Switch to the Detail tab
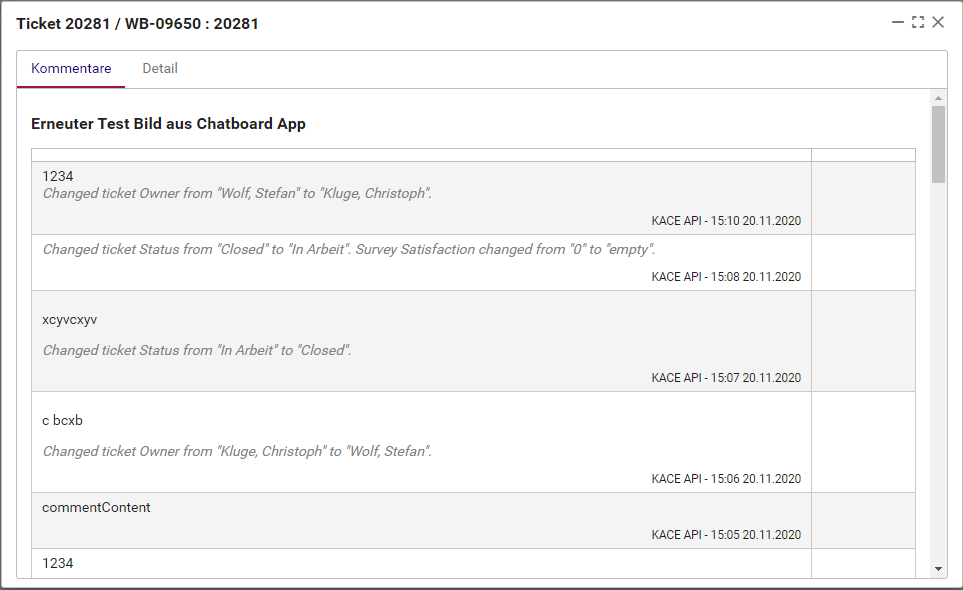This screenshot has width=963, height=590. tap(160, 69)
